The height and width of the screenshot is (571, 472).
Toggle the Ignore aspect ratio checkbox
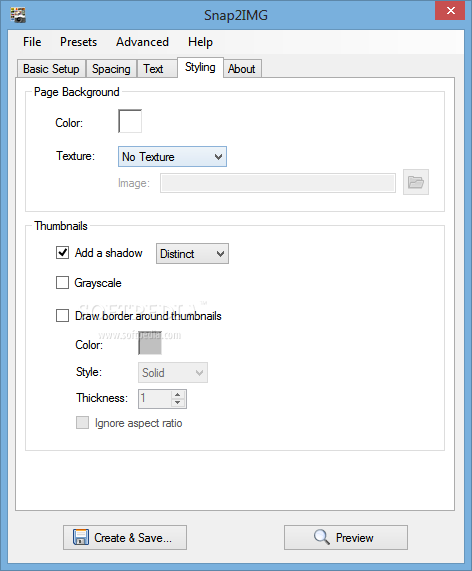[82, 423]
